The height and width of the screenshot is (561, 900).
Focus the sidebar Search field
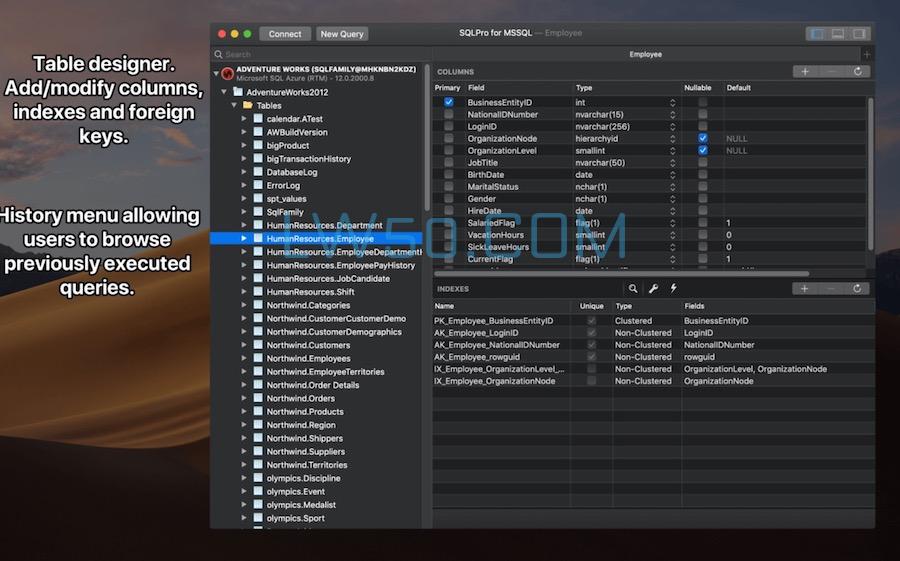[321, 55]
